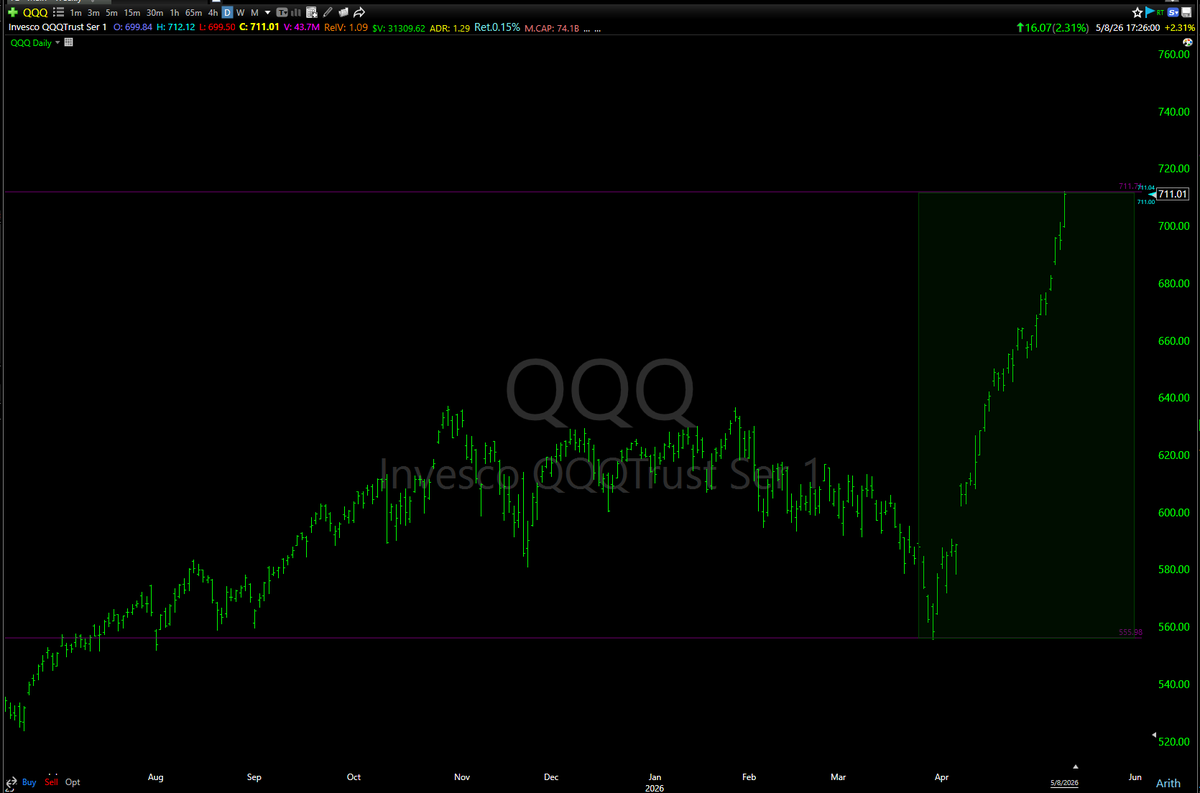The height and width of the screenshot is (793, 1200).
Task: Switch to the 65m timeframe
Action: (x=194, y=13)
